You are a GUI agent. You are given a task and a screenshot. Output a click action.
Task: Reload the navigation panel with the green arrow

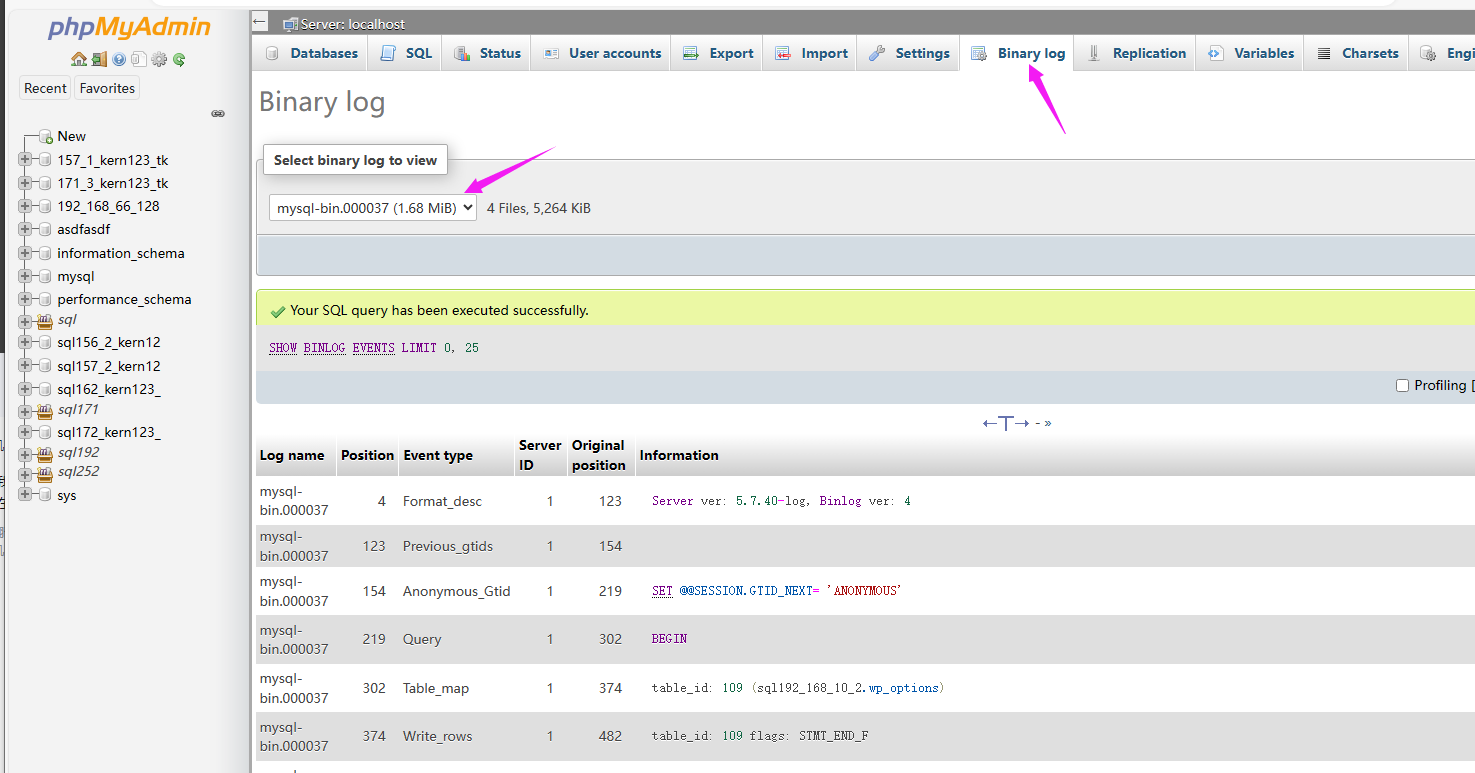179,59
